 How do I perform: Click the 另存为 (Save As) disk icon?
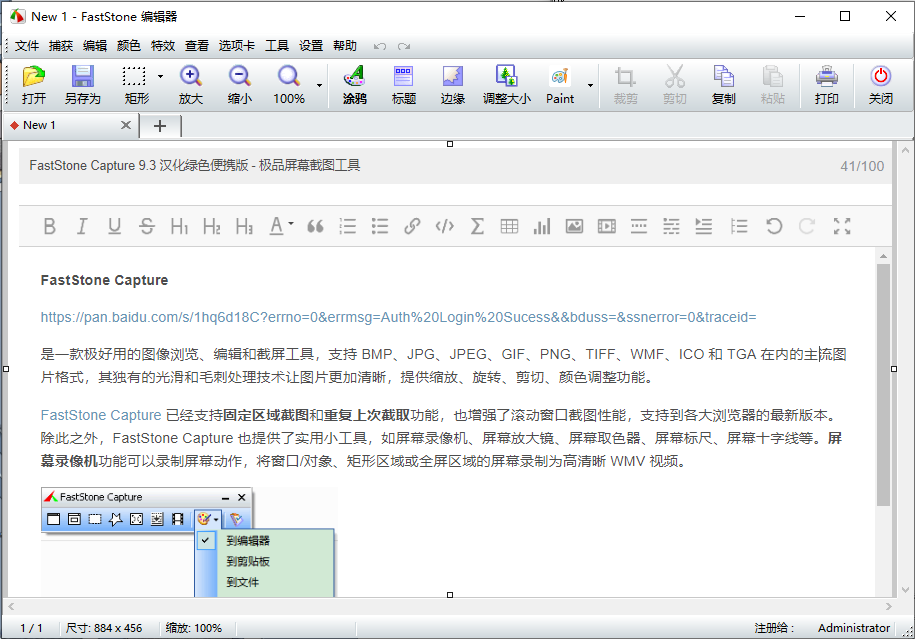(83, 85)
